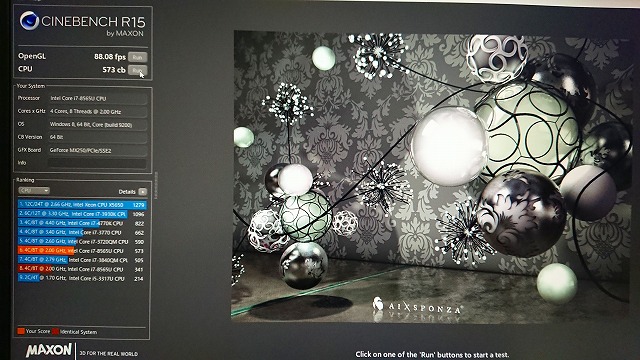Click the MAXON logo at bottom left
The width and height of the screenshot is (640, 360).
[x=49, y=350]
